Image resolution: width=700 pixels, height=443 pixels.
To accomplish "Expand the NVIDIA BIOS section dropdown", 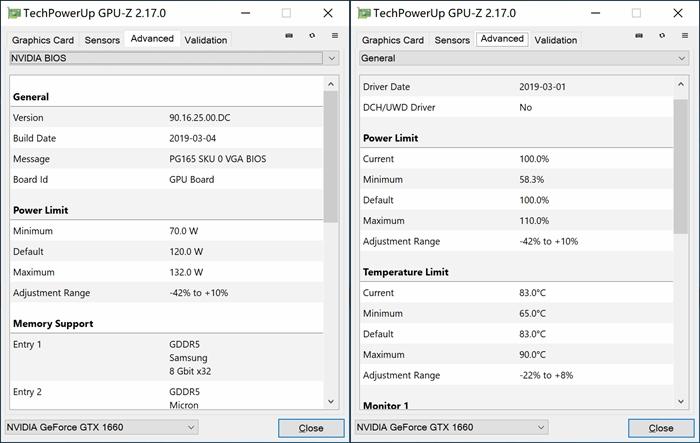I will pyautogui.click(x=331, y=58).
